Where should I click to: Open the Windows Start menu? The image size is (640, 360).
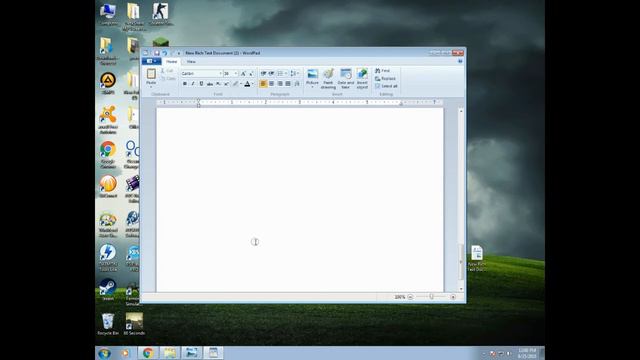(104, 353)
